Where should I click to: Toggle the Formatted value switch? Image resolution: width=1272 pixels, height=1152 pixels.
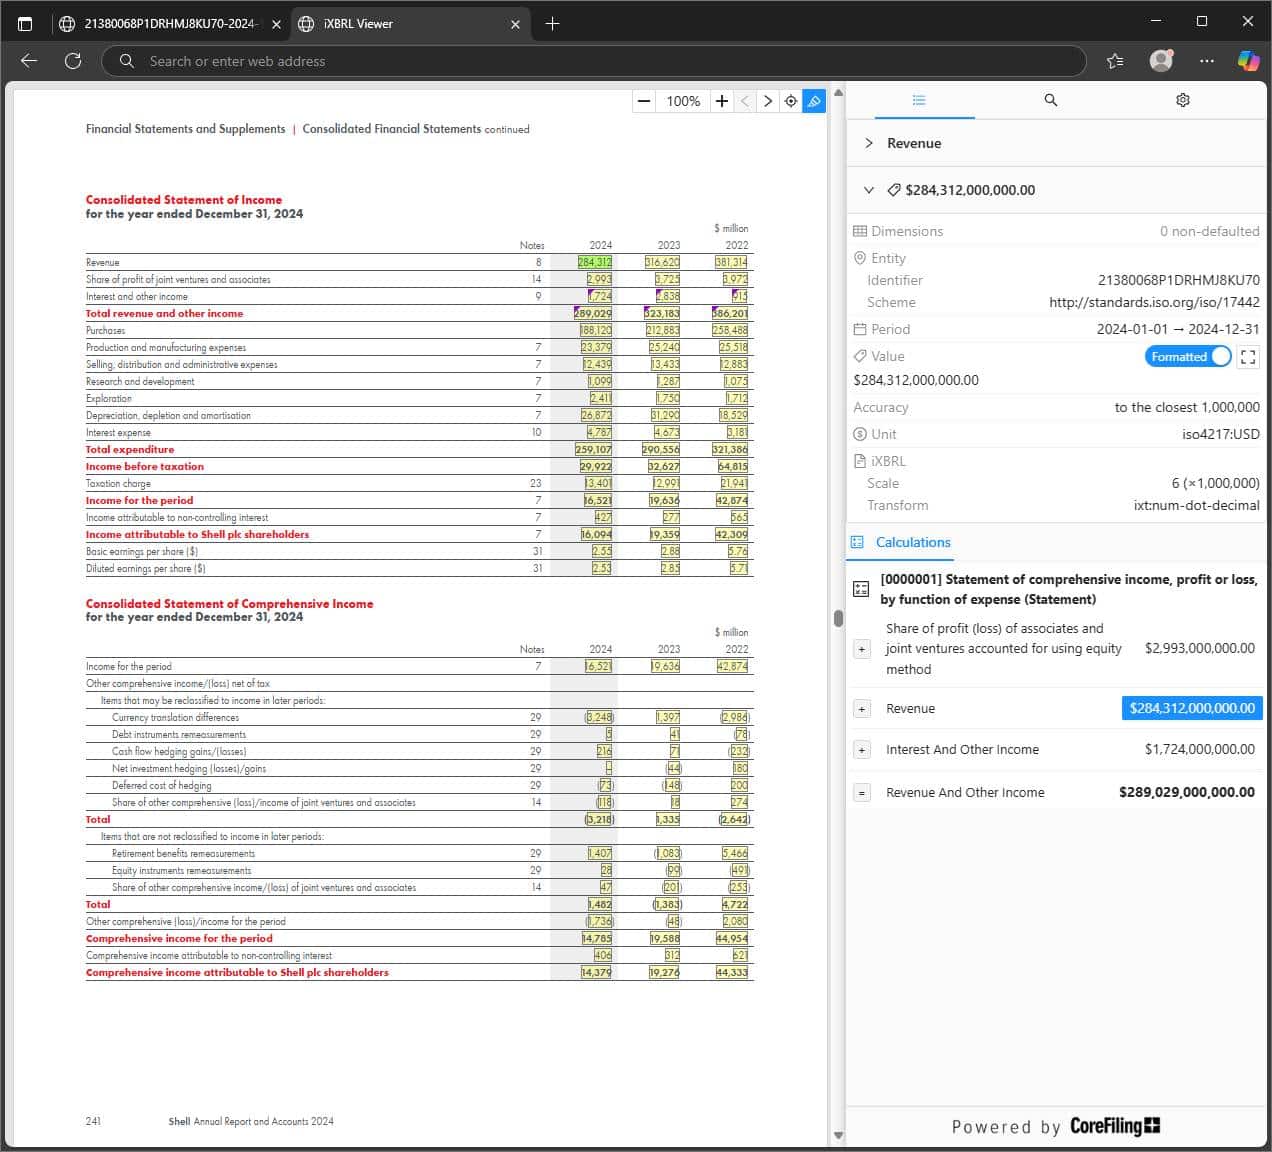[x=1188, y=356]
